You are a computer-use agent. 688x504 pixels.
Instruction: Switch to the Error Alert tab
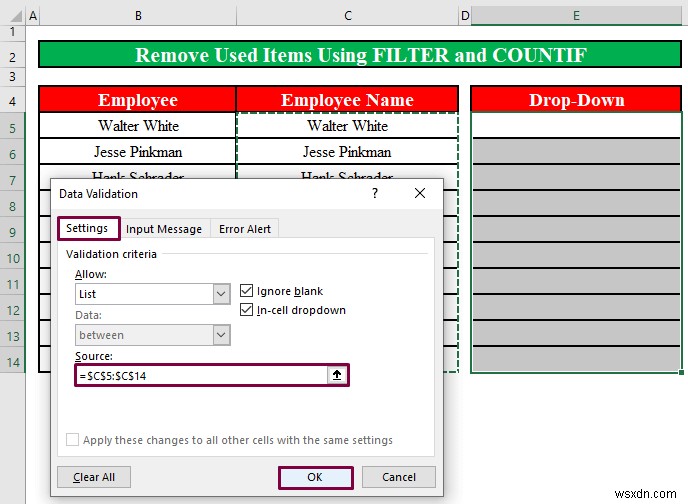tap(244, 229)
